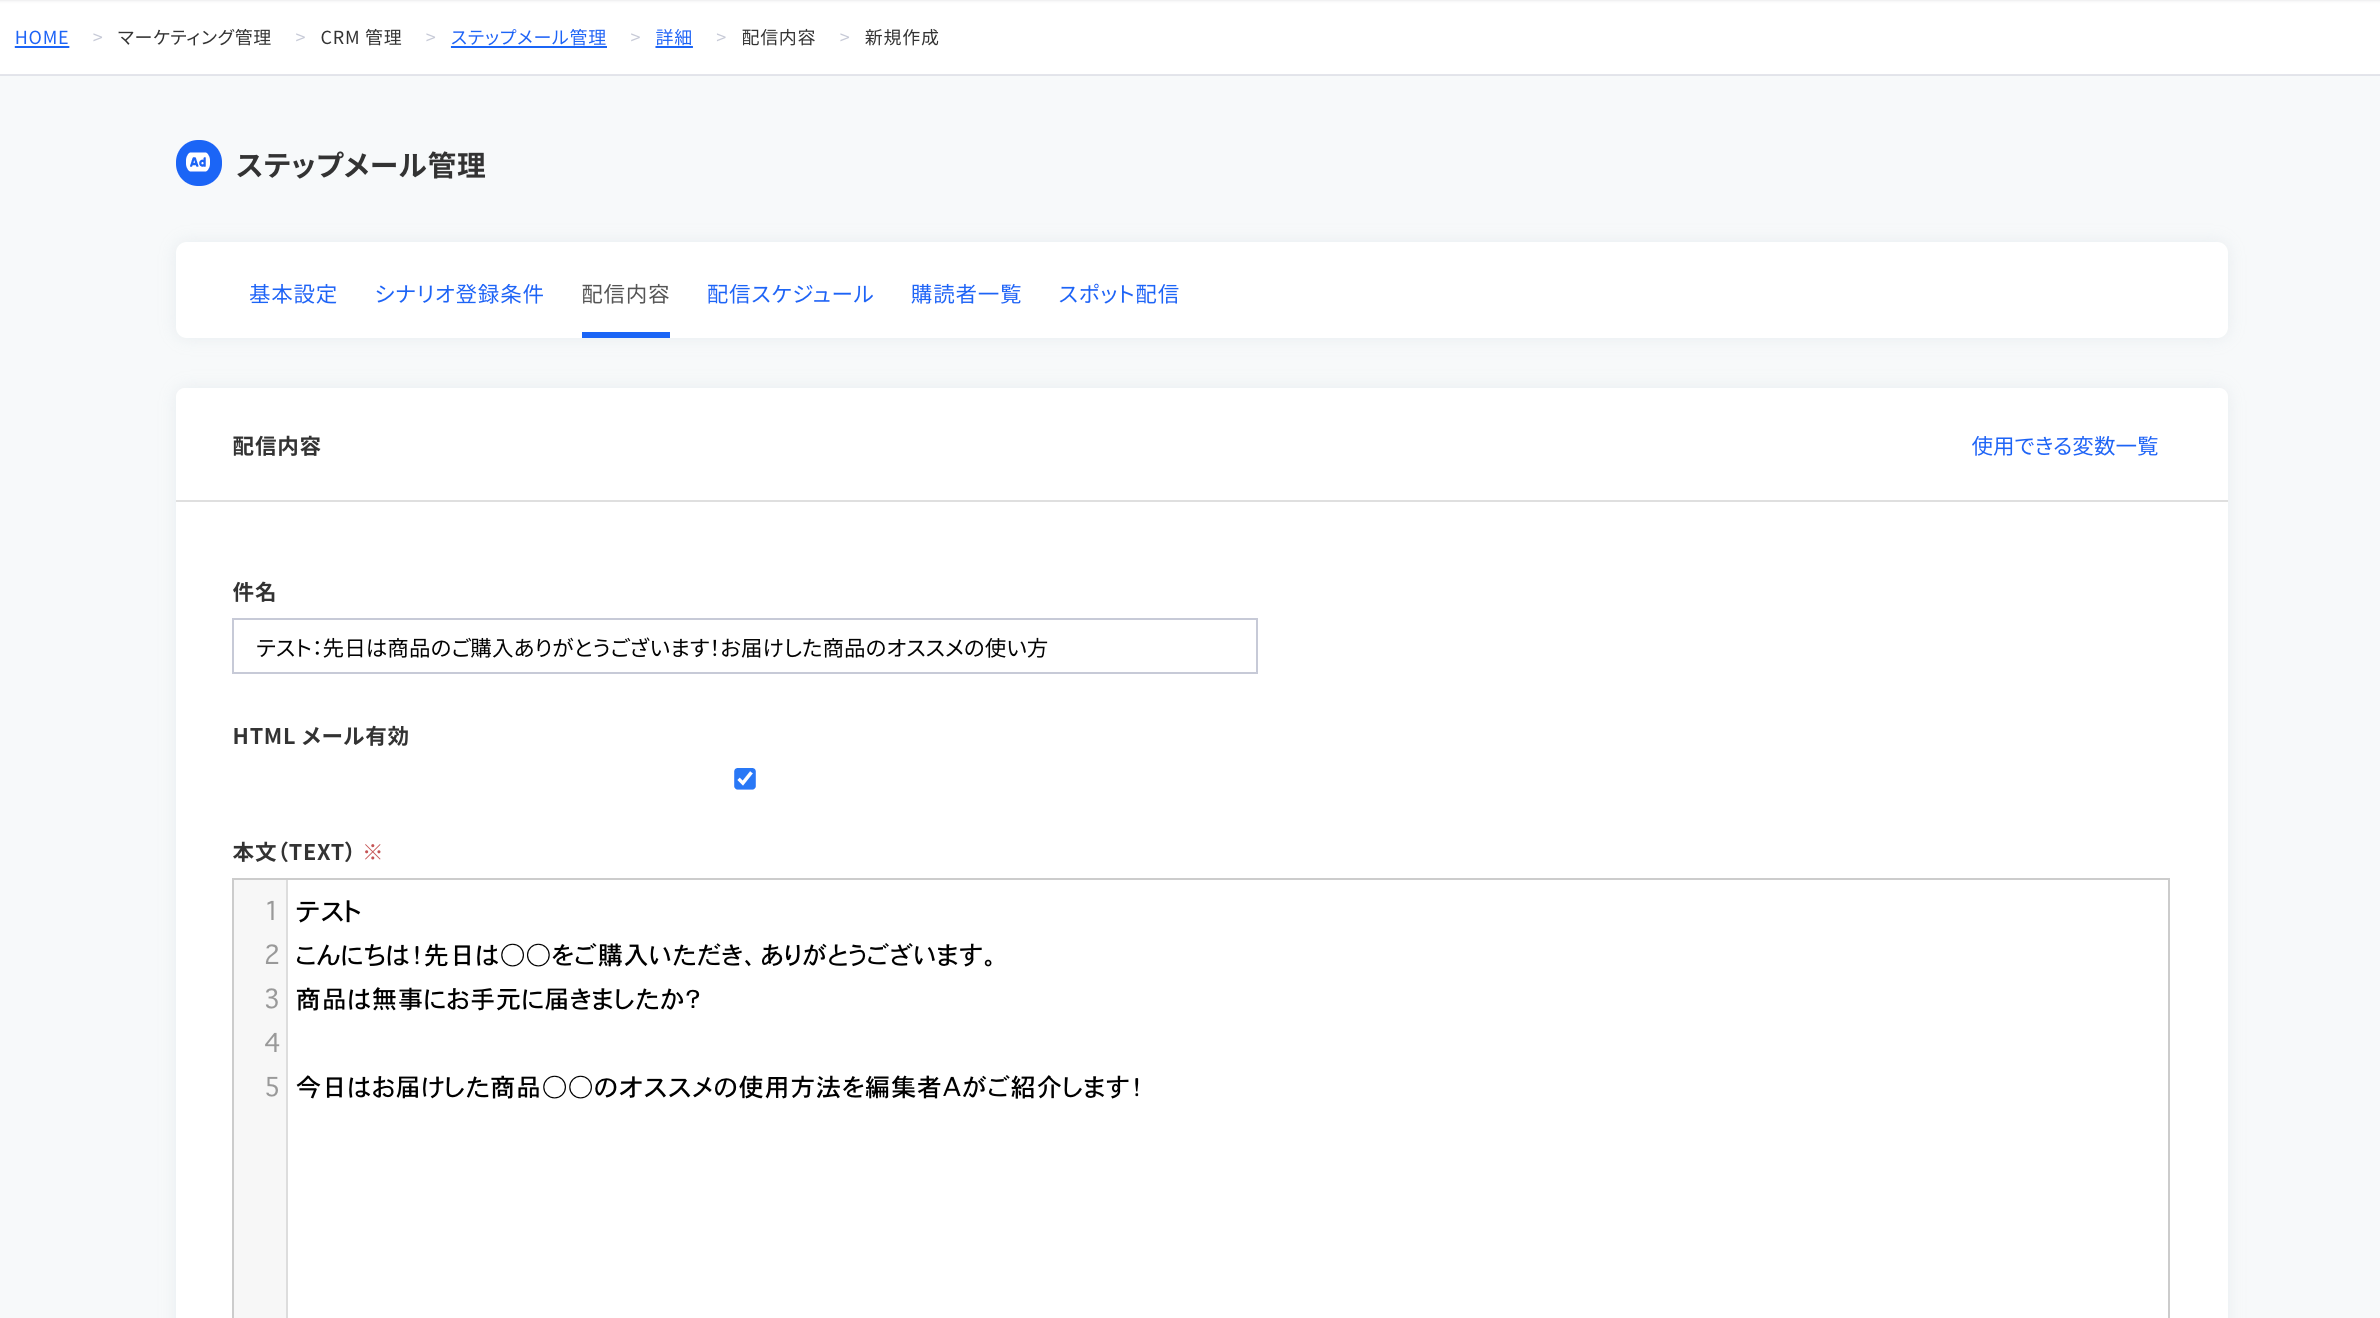Click the 本文(TEXT) field label
This screenshot has width=2380, height=1318.
[x=293, y=852]
